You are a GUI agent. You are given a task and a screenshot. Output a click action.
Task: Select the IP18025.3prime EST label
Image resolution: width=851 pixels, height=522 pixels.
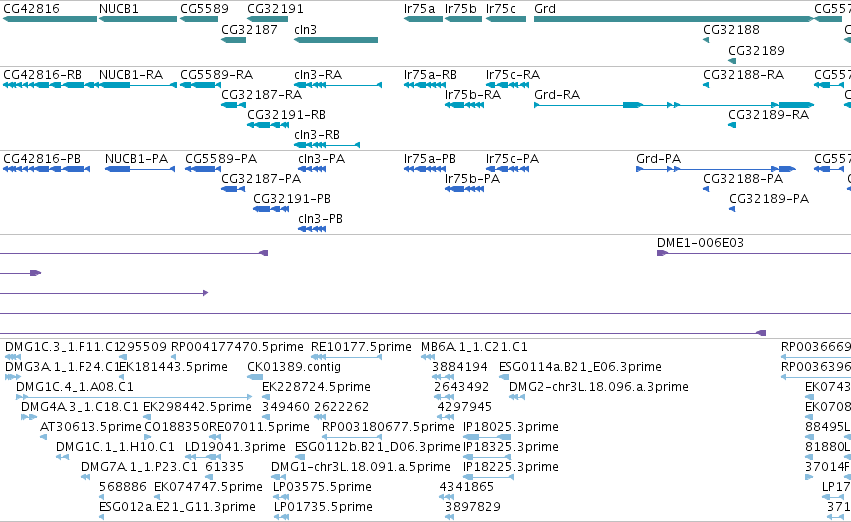tap(511, 427)
